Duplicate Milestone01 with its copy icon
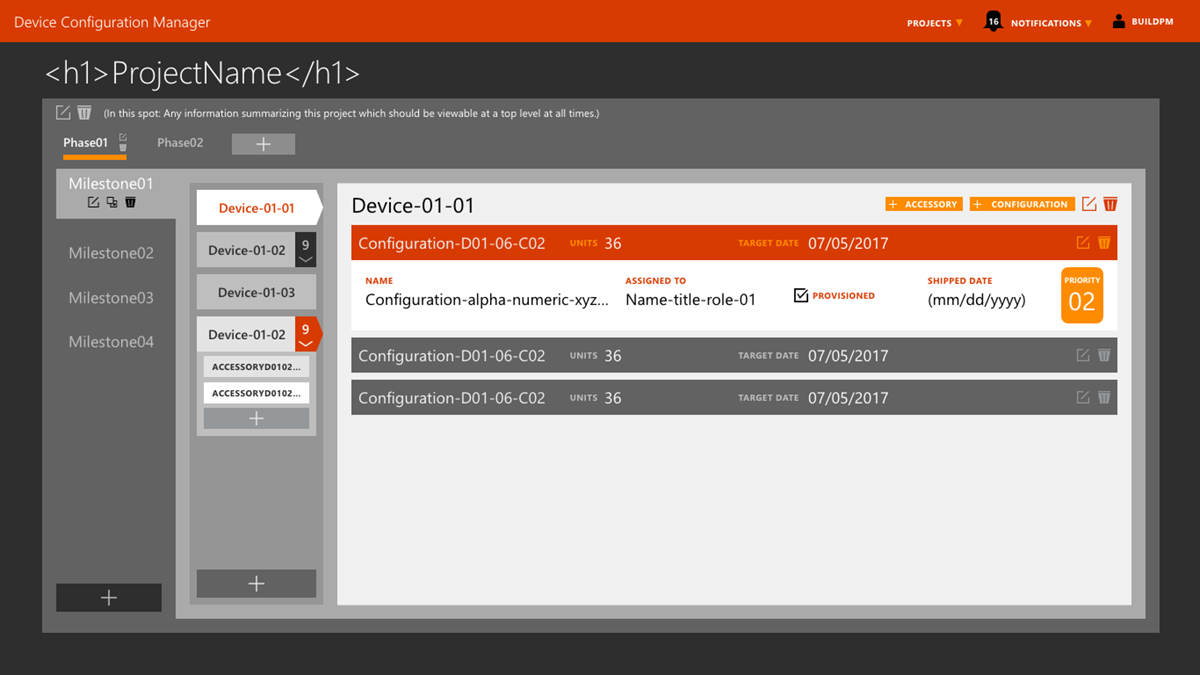This screenshot has width=1200, height=675. tap(112, 203)
